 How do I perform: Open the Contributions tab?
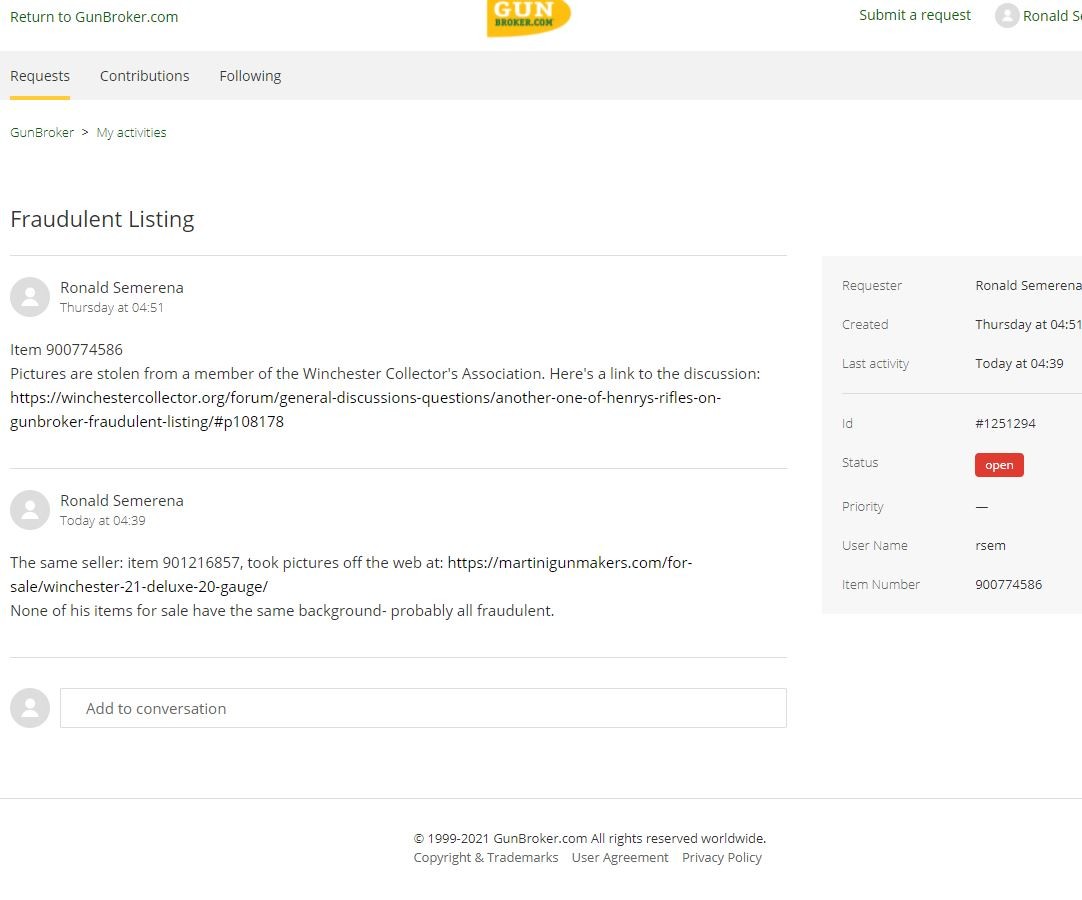tap(144, 76)
